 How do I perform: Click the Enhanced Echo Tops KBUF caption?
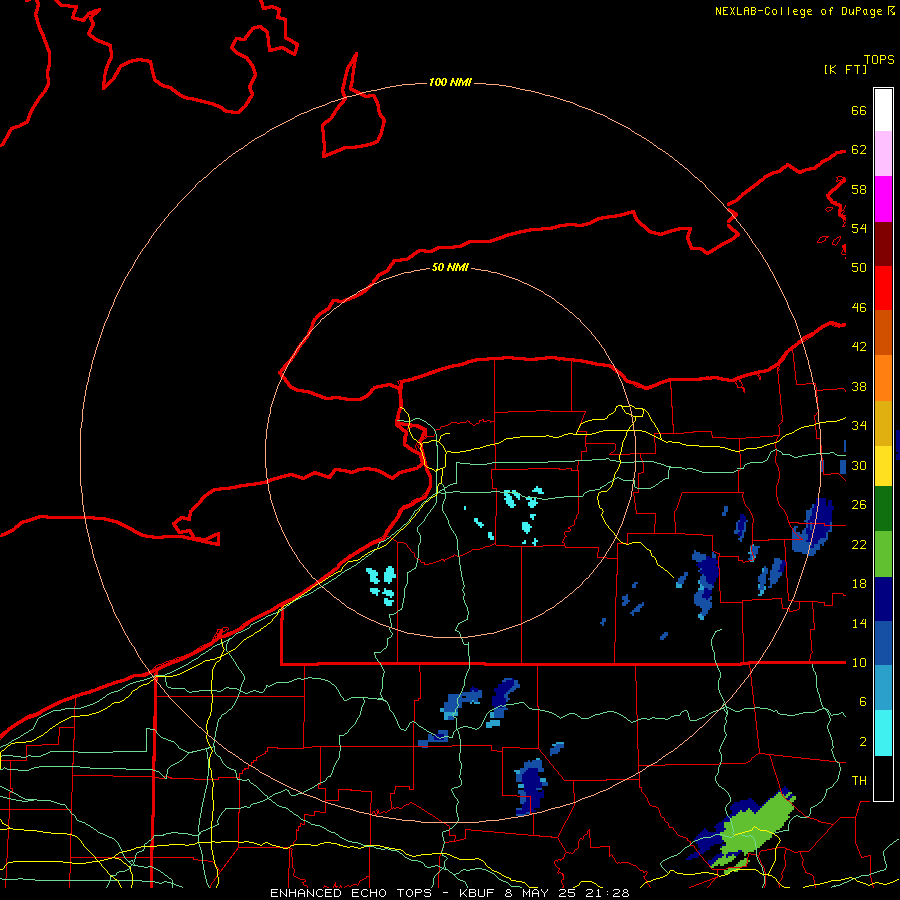pos(449,893)
